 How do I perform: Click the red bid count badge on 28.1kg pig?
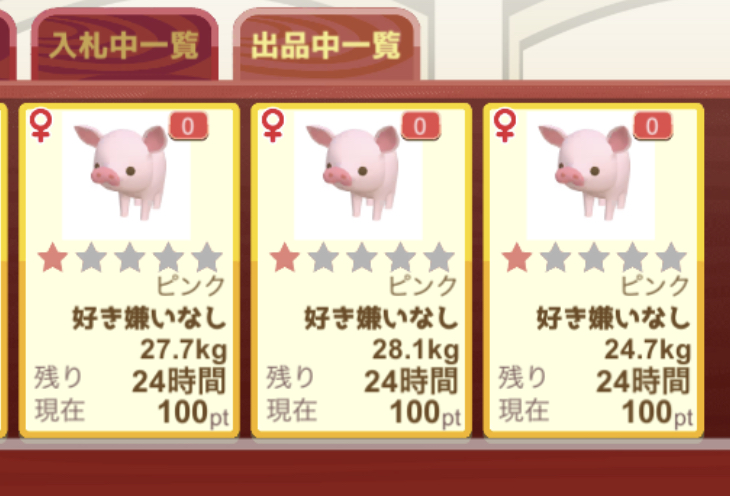tap(420, 126)
